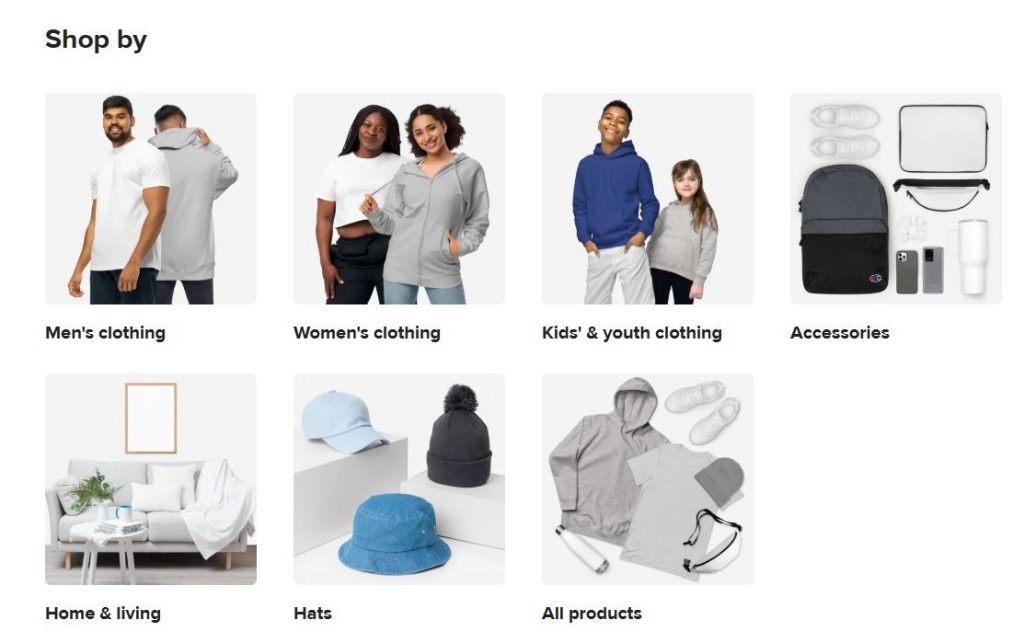Viewport: 1024px width, 643px height.
Task: Click the dark pom-pom beanie
Action: pyautogui.click(x=459, y=435)
